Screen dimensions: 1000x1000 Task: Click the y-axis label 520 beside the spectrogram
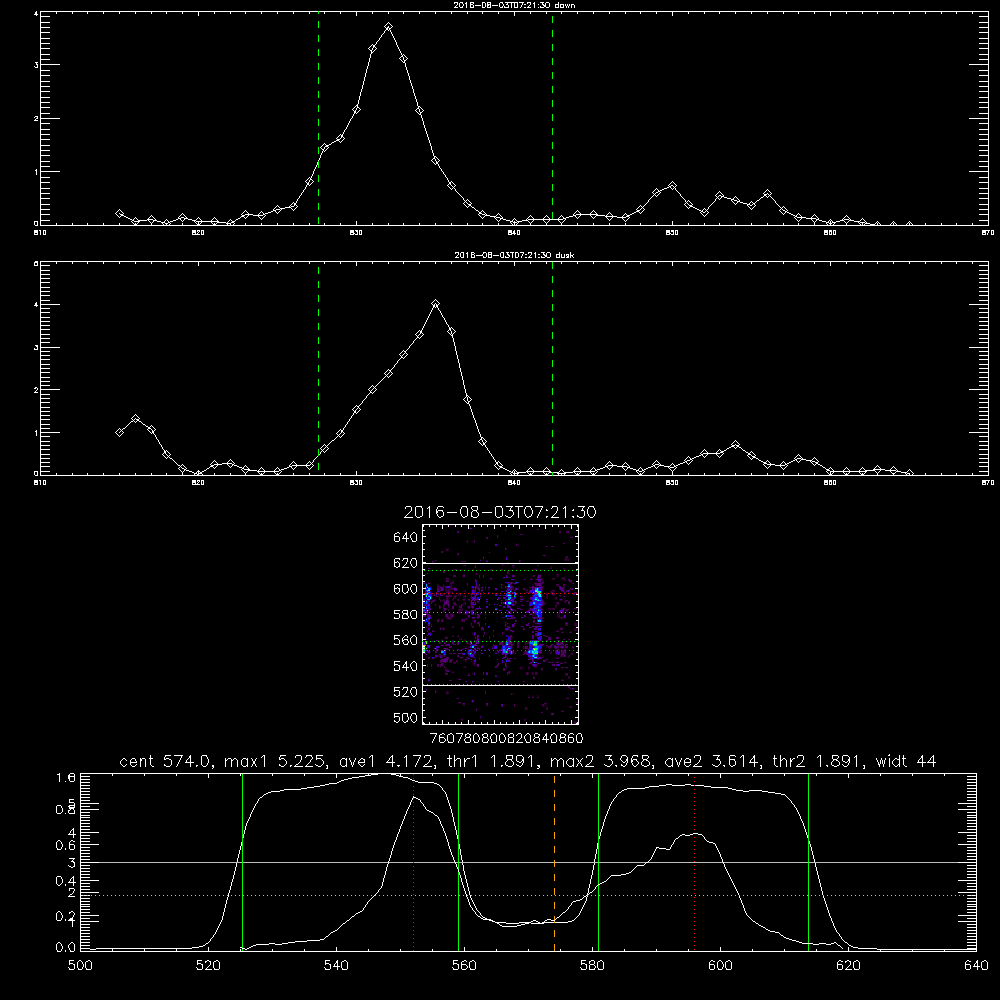click(x=405, y=692)
